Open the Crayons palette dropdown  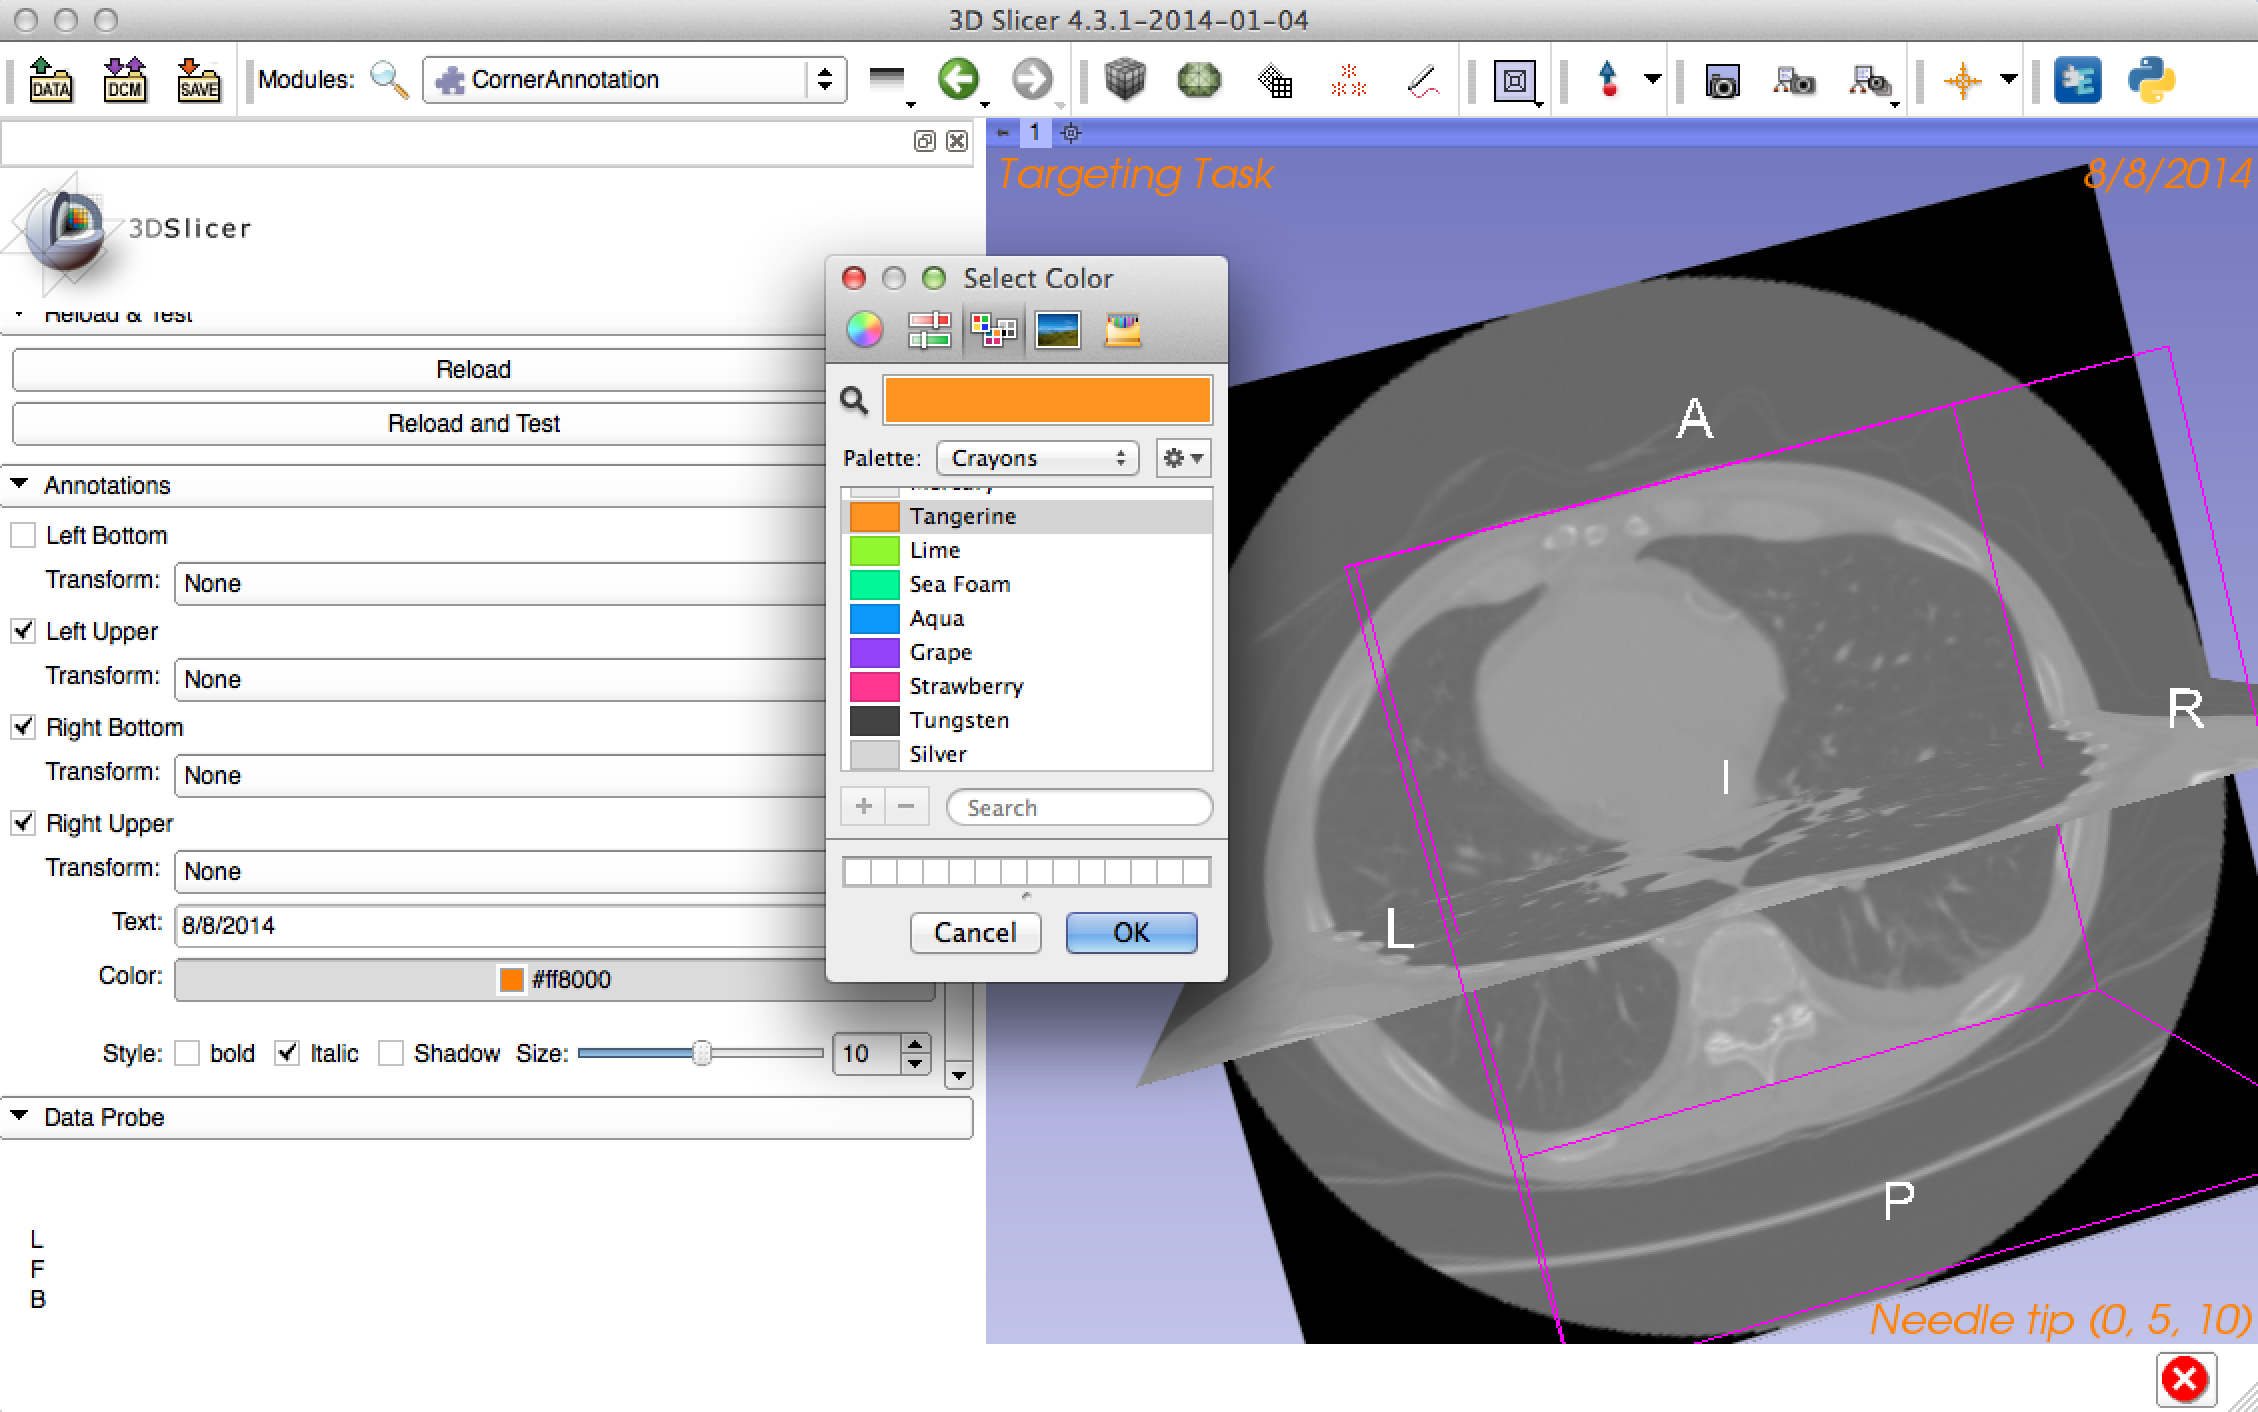point(1037,458)
